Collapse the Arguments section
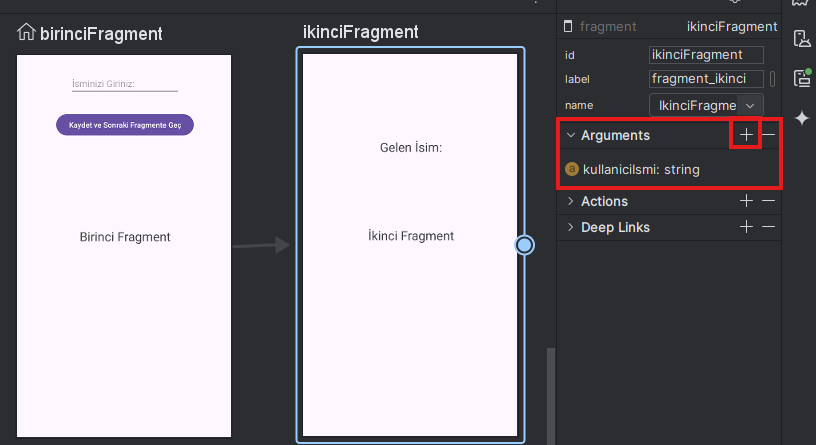 570,135
